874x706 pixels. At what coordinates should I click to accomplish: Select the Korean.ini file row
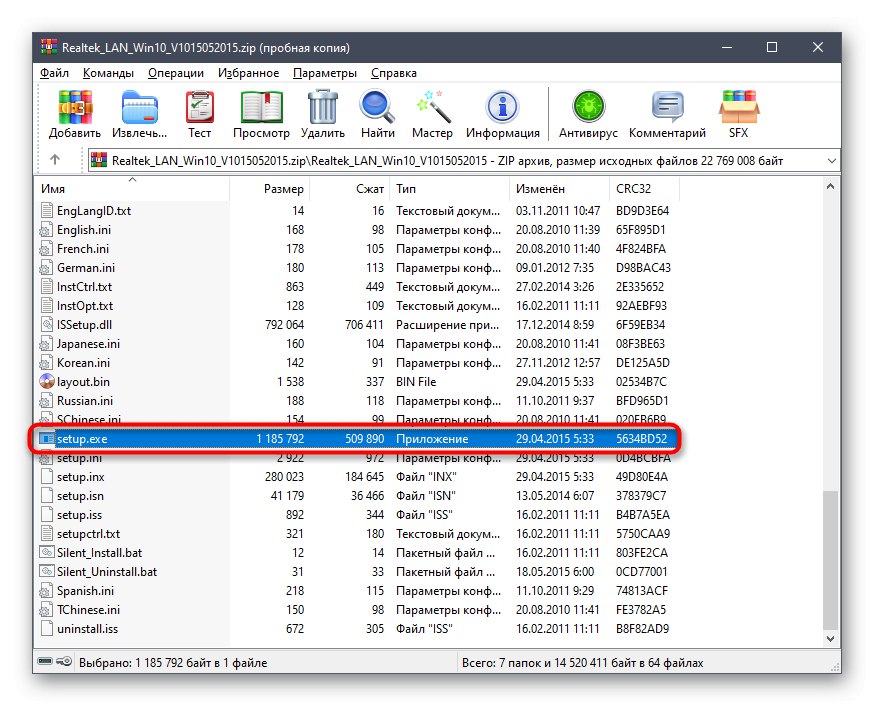(357, 362)
